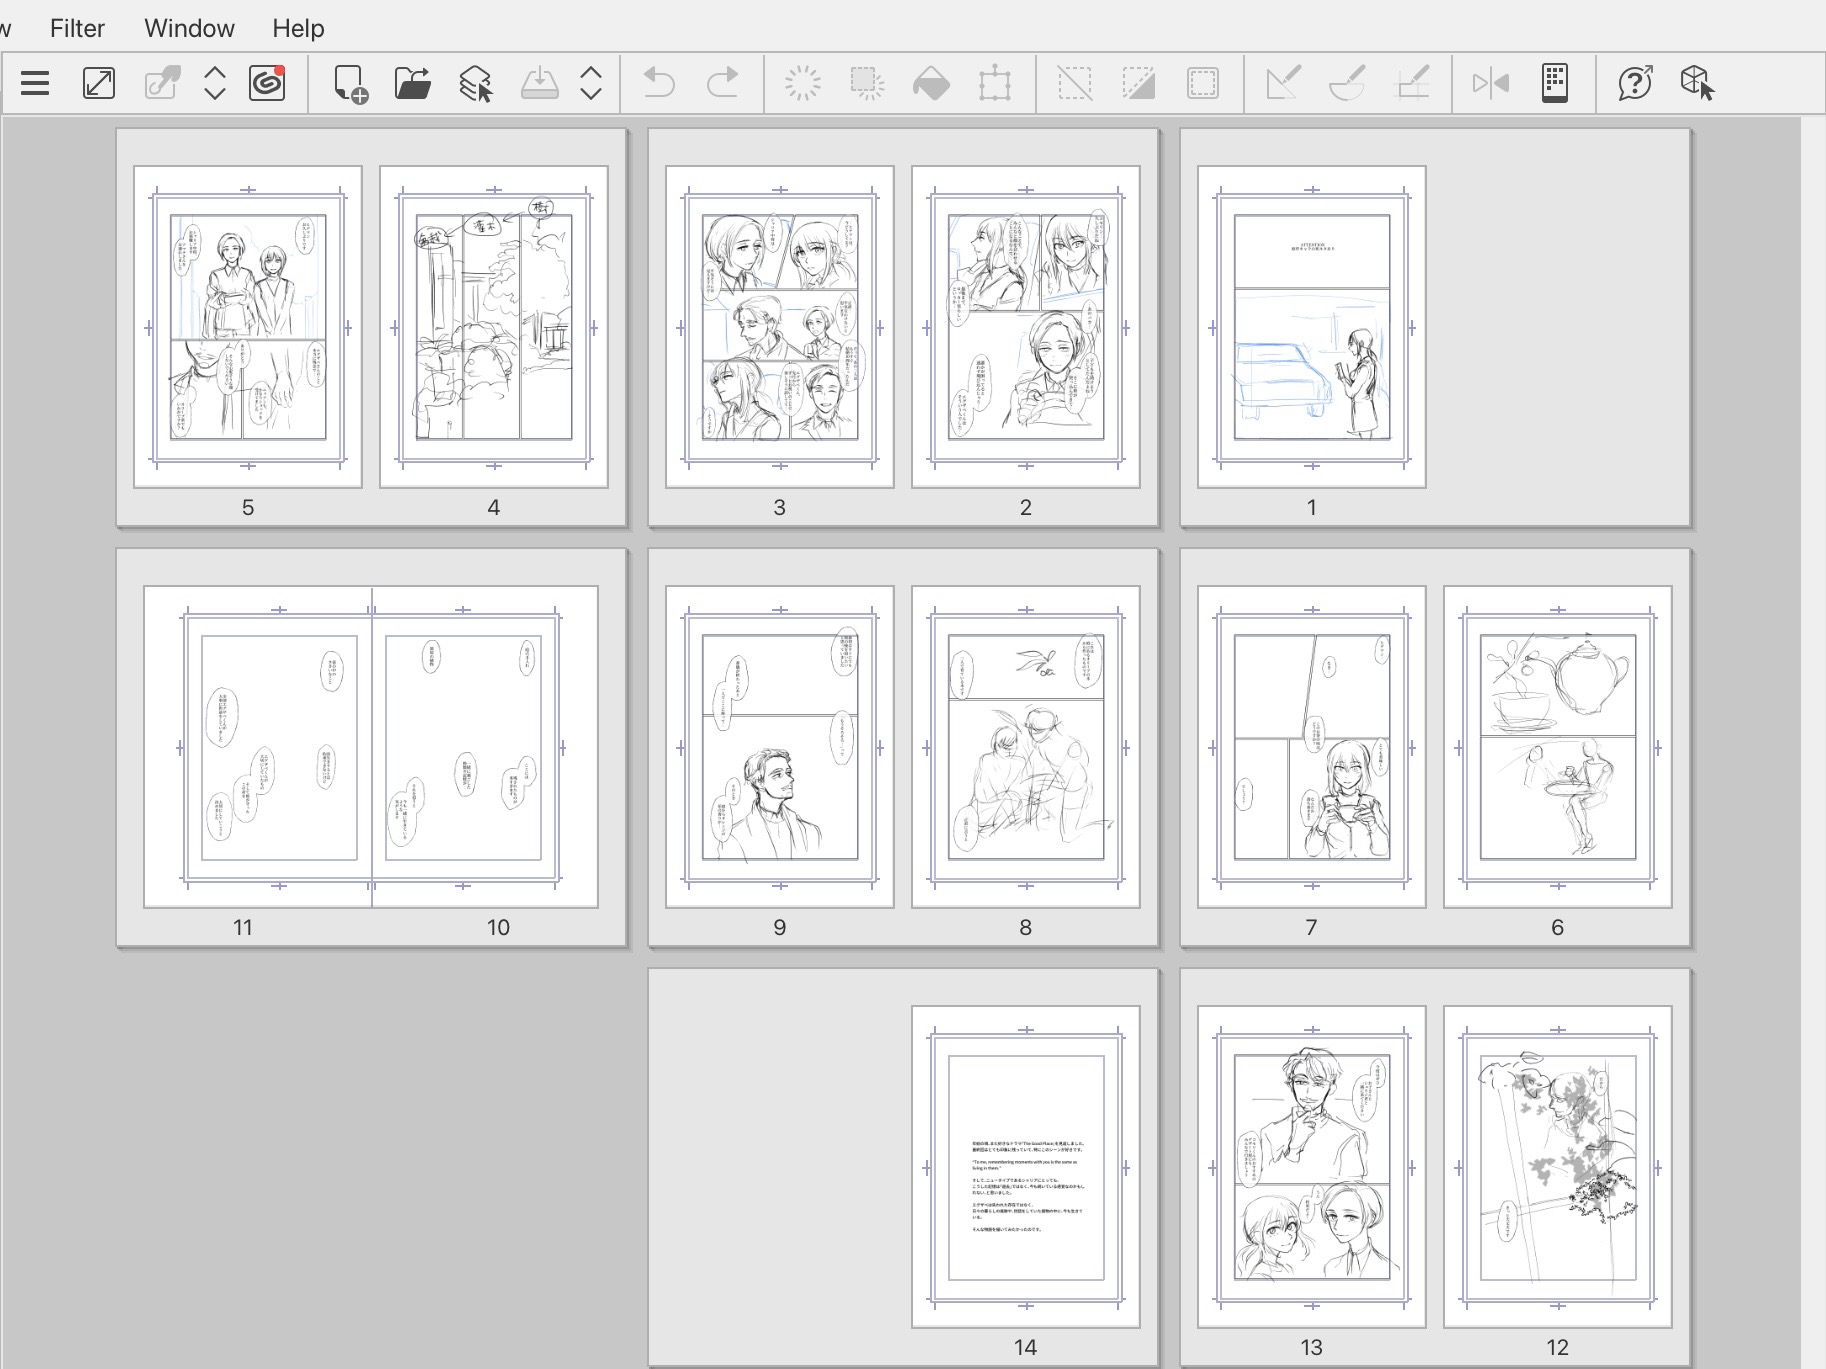
Task: Toggle Snap to Grid
Action: tap(1412, 83)
